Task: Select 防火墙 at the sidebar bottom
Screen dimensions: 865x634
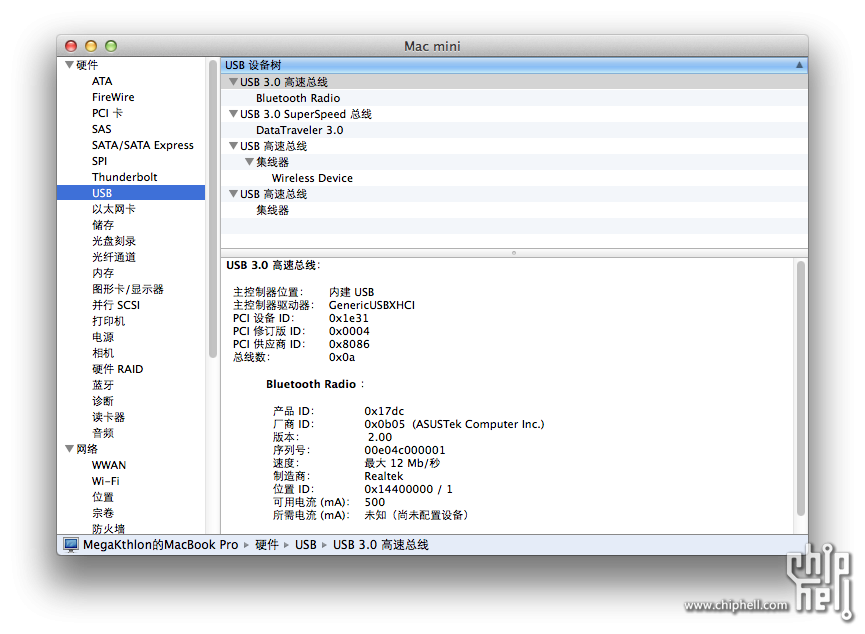Action: click(108, 529)
